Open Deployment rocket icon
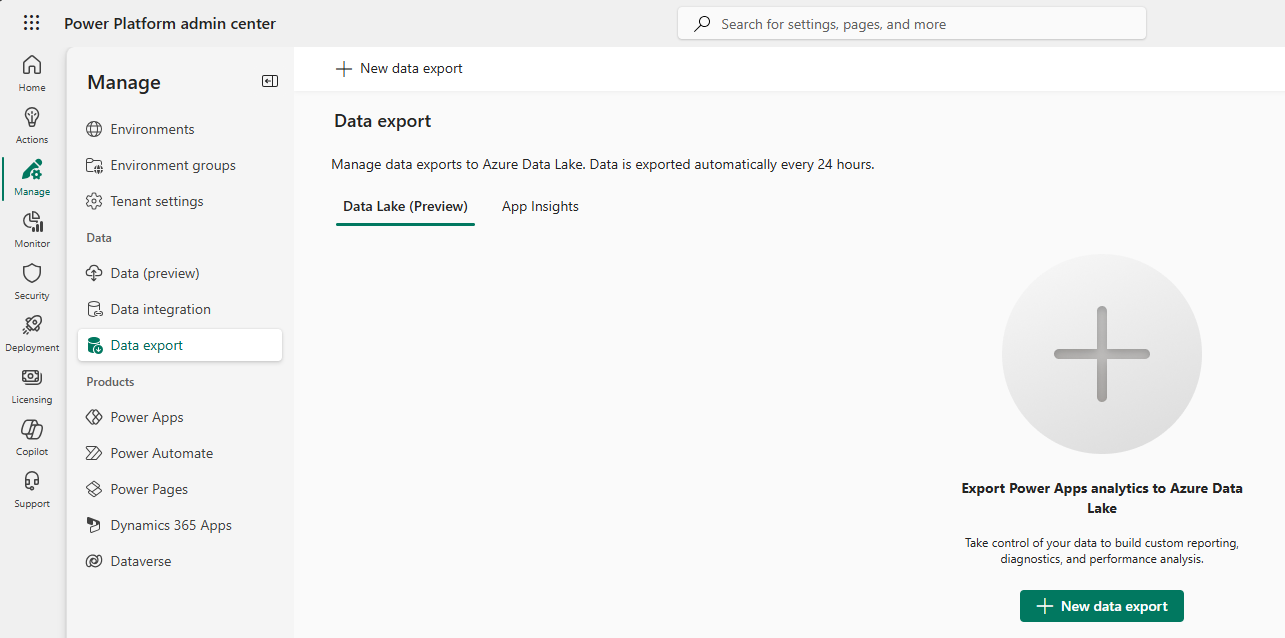The height and width of the screenshot is (638, 1285). [x=32, y=333]
